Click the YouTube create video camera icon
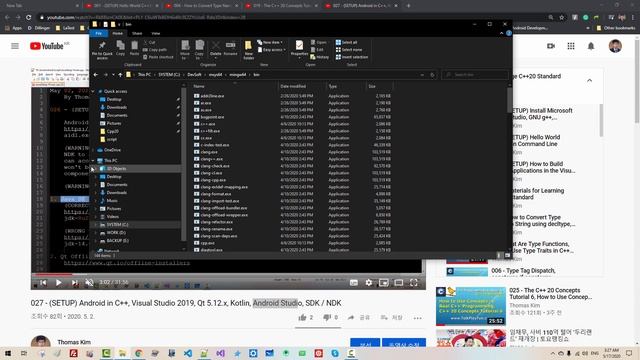This screenshot has height=360, width=640. click(551, 46)
